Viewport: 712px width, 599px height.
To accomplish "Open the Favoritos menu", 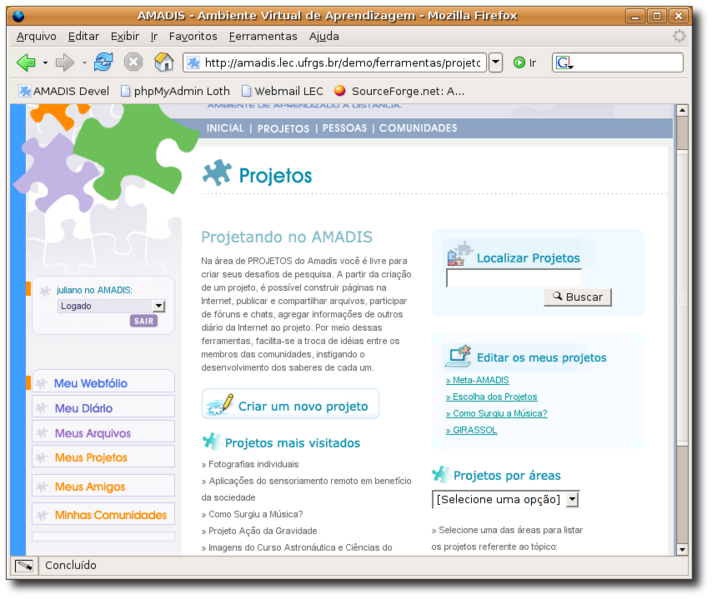I will [x=193, y=36].
